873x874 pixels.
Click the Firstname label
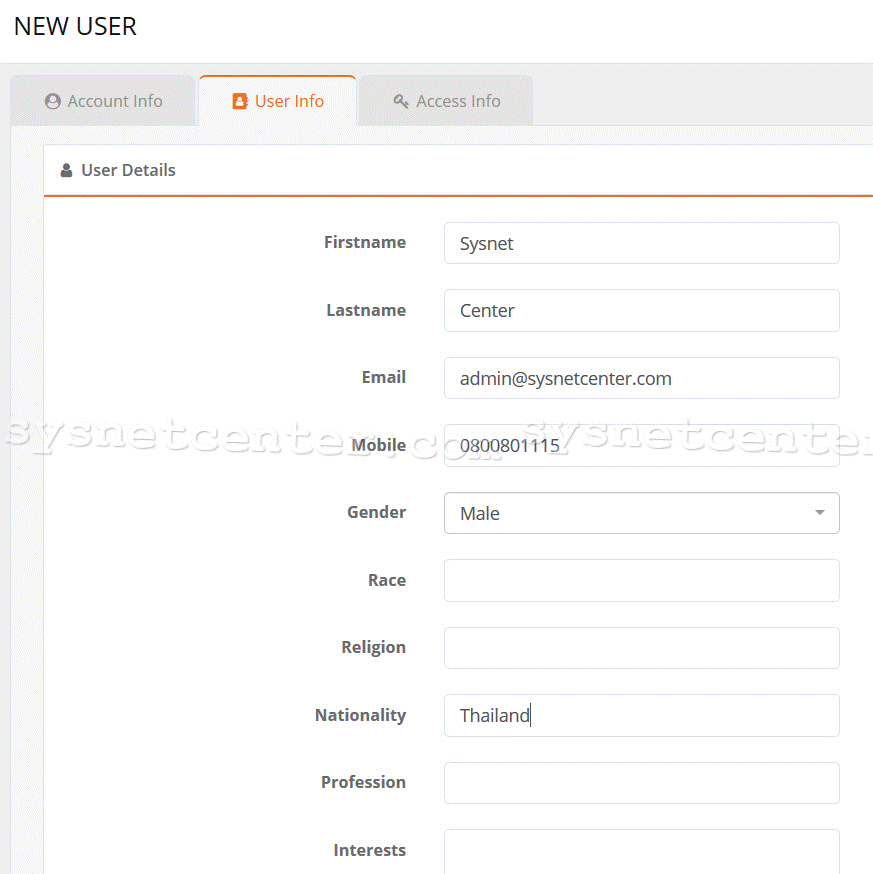[365, 242]
